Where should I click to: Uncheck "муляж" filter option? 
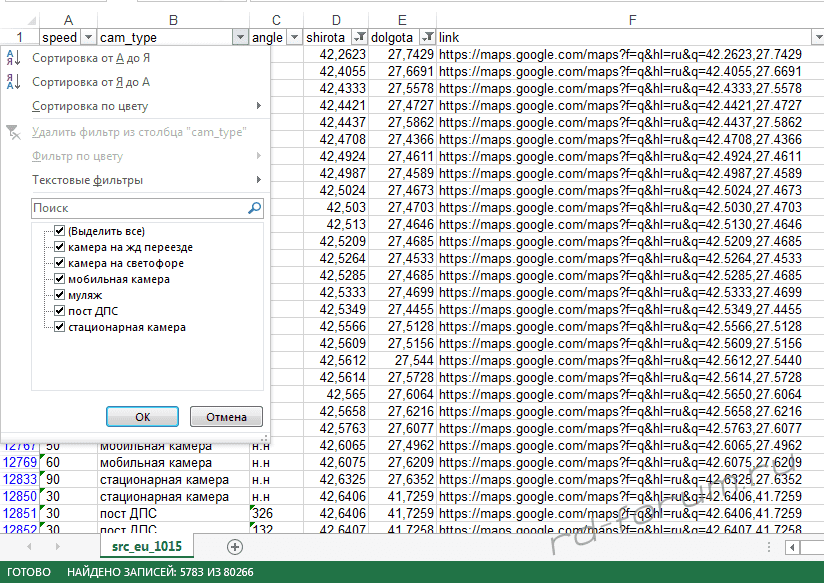[x=59, y=295]
